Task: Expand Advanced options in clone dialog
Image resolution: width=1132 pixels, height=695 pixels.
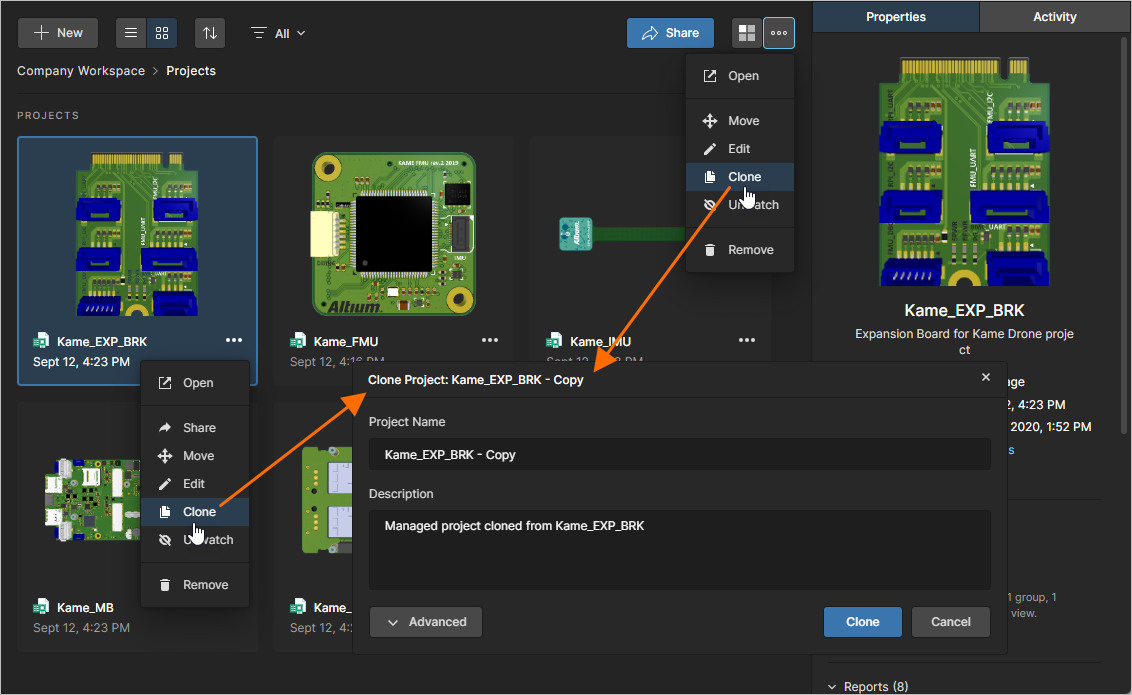Action: 426,622
